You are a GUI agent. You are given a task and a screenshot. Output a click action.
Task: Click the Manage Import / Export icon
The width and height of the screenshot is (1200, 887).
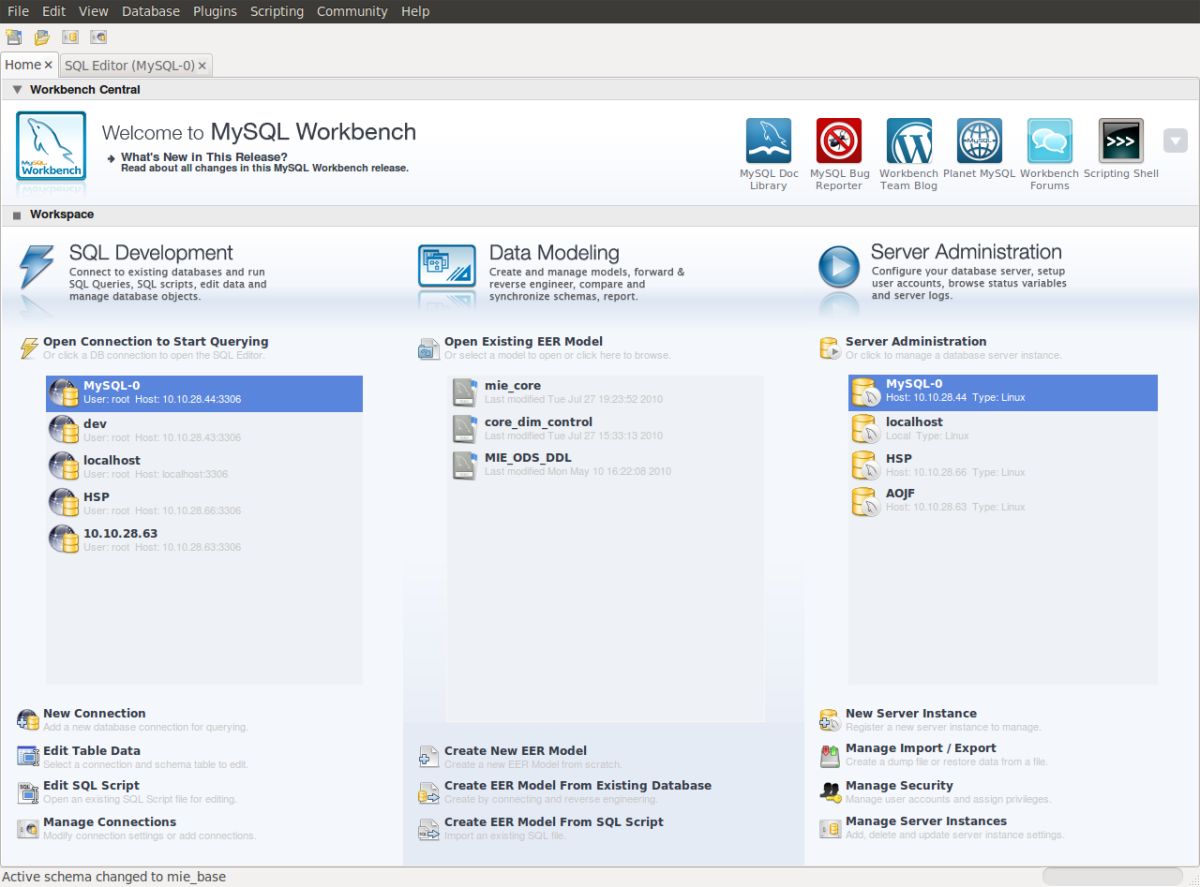click(830, 755)
